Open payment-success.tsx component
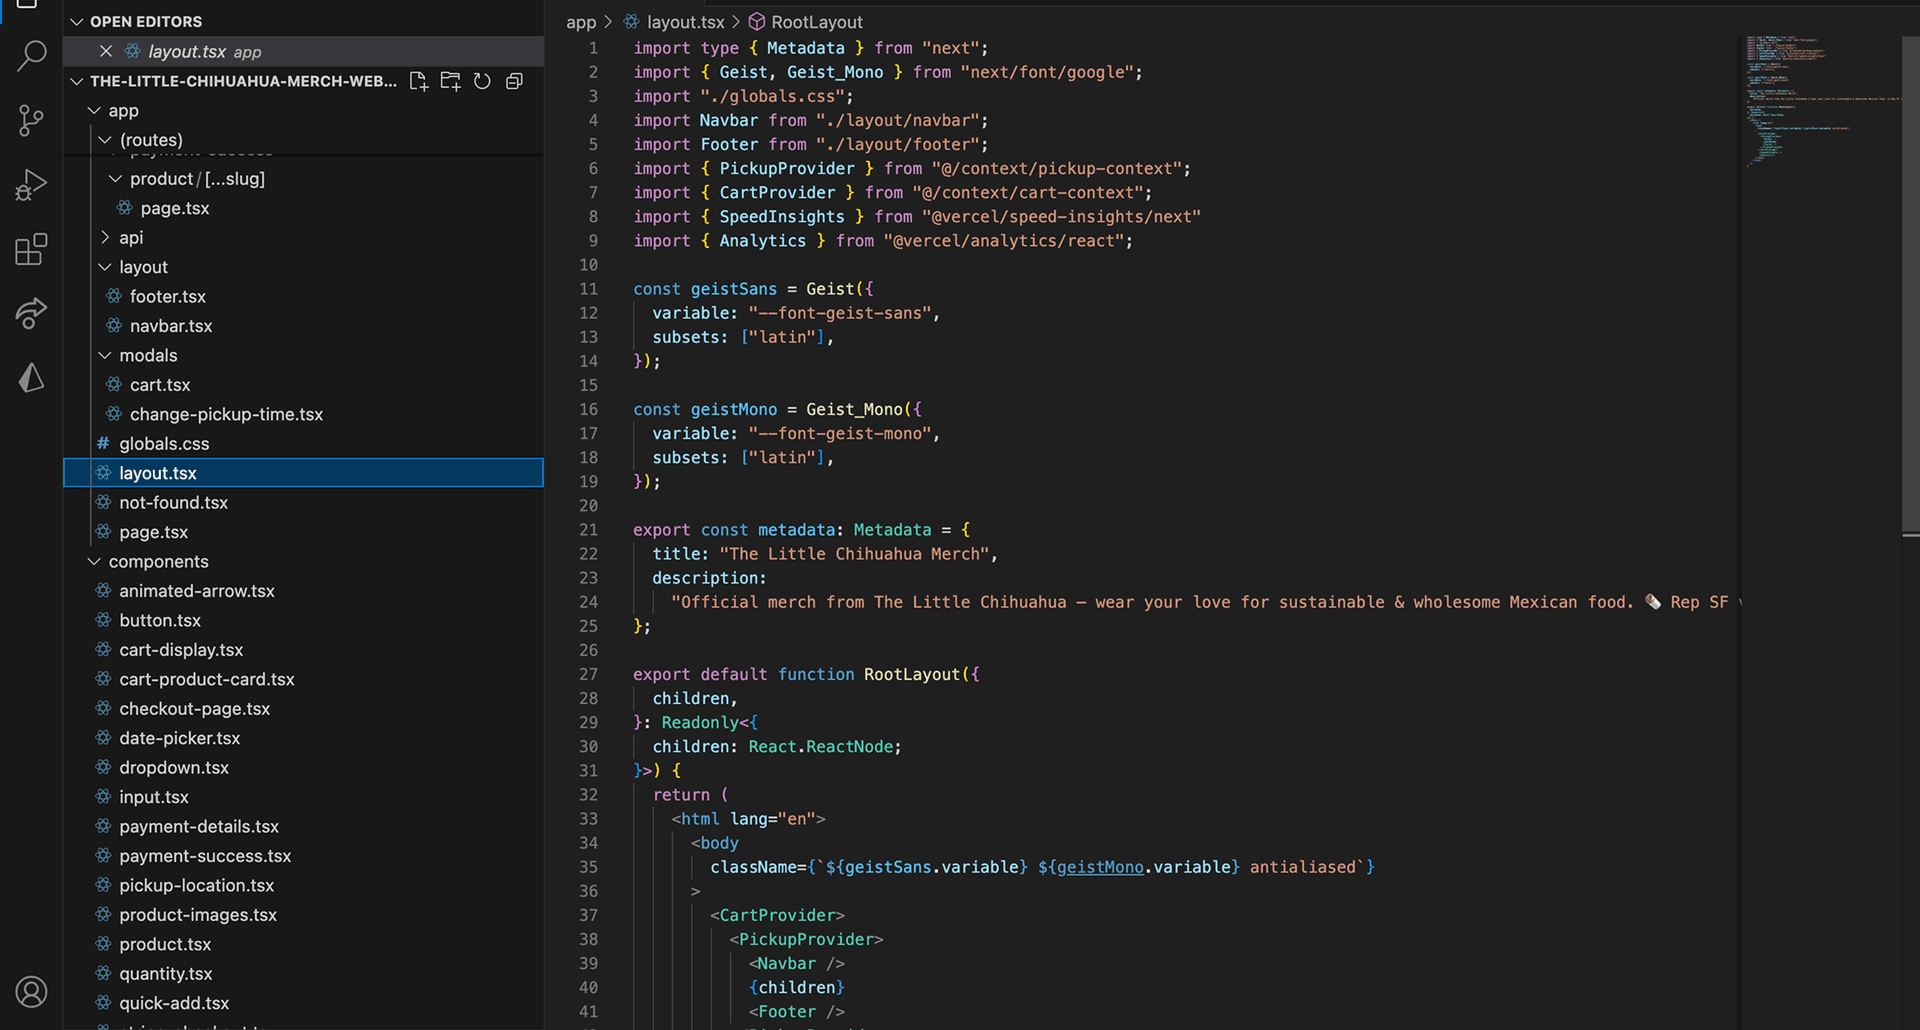The image size is (1920, 1030). [x=304, y=856]
